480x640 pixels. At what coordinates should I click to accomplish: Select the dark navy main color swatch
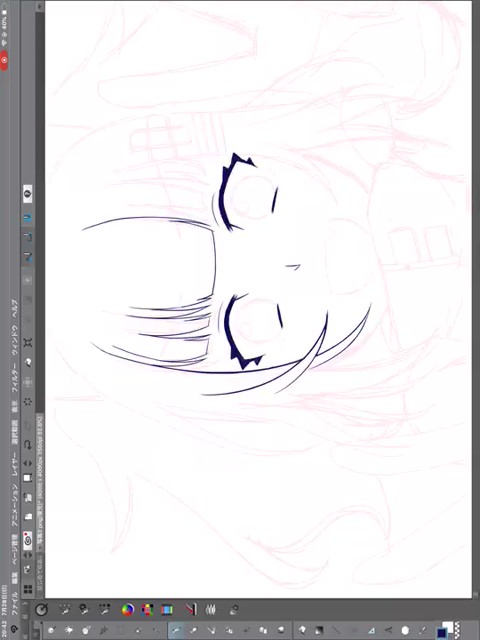[442, 633]
